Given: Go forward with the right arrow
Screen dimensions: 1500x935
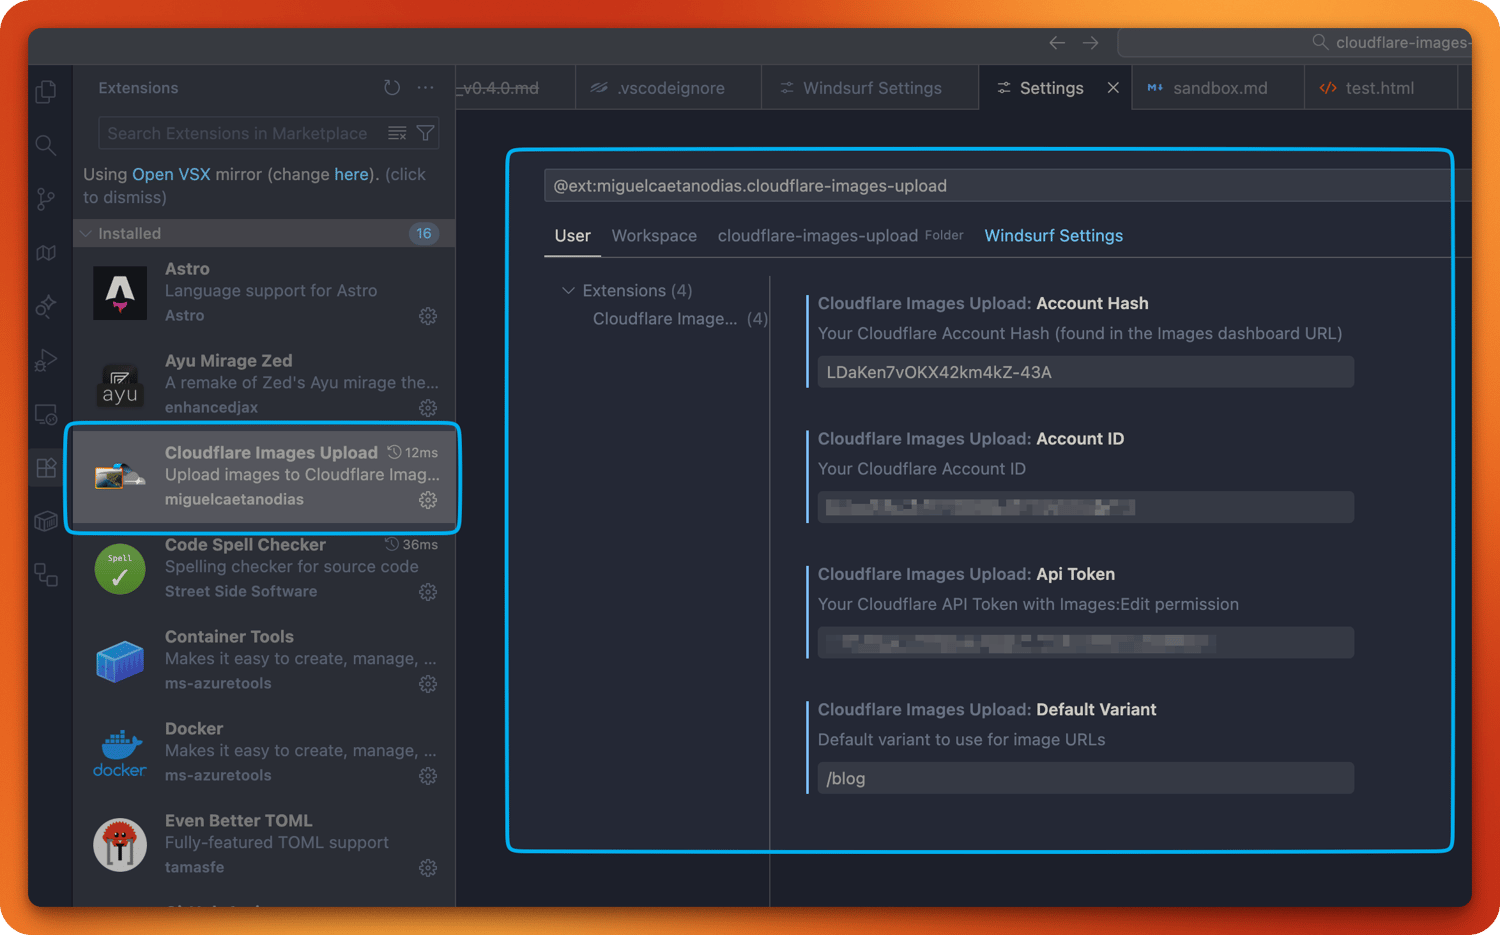Looking at the screenshot, I should click(x=1091, y=43).
